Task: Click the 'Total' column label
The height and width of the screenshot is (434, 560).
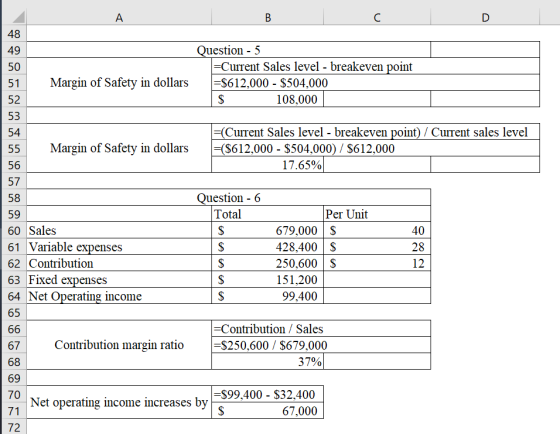Action: (x=268, y=214)
